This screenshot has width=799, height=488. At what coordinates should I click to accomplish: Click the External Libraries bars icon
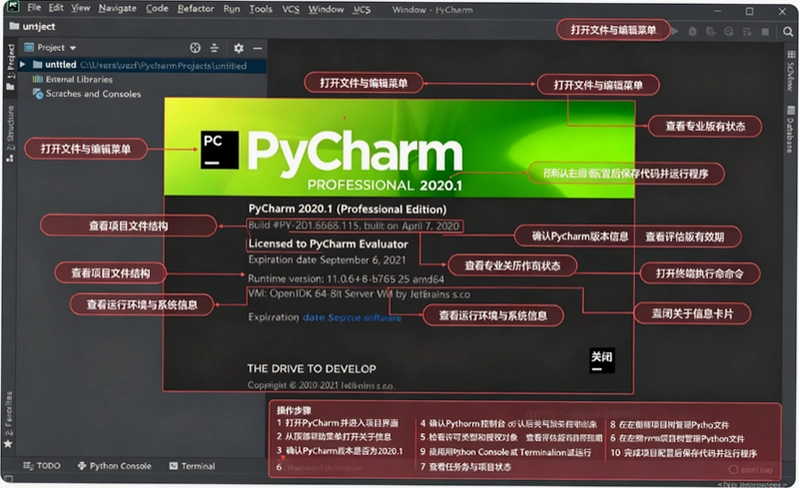point(37,79)
